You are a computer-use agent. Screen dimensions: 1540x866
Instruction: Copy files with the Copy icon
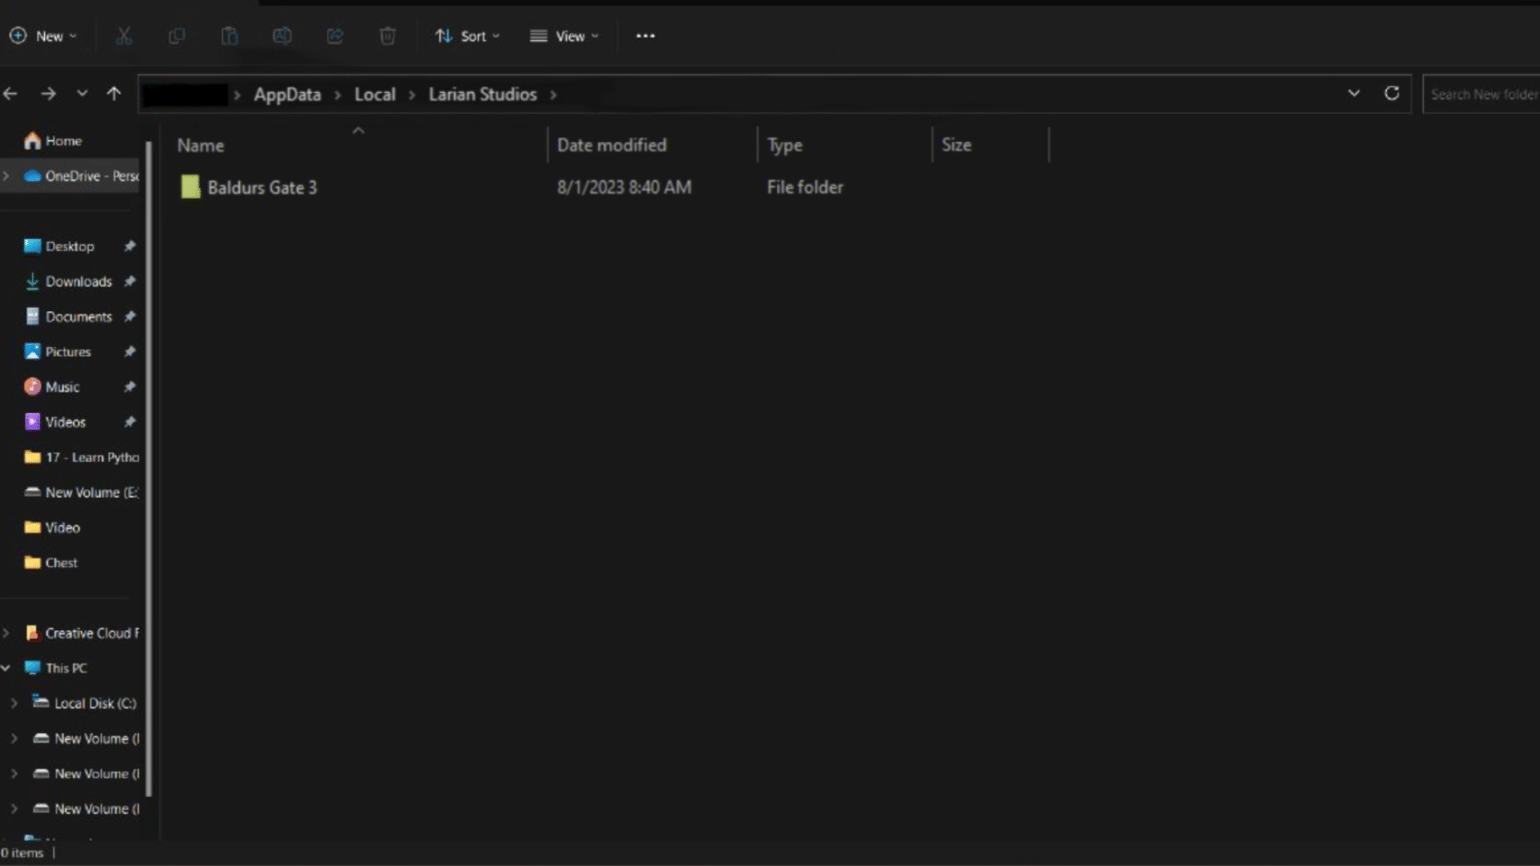click(177, 36)
